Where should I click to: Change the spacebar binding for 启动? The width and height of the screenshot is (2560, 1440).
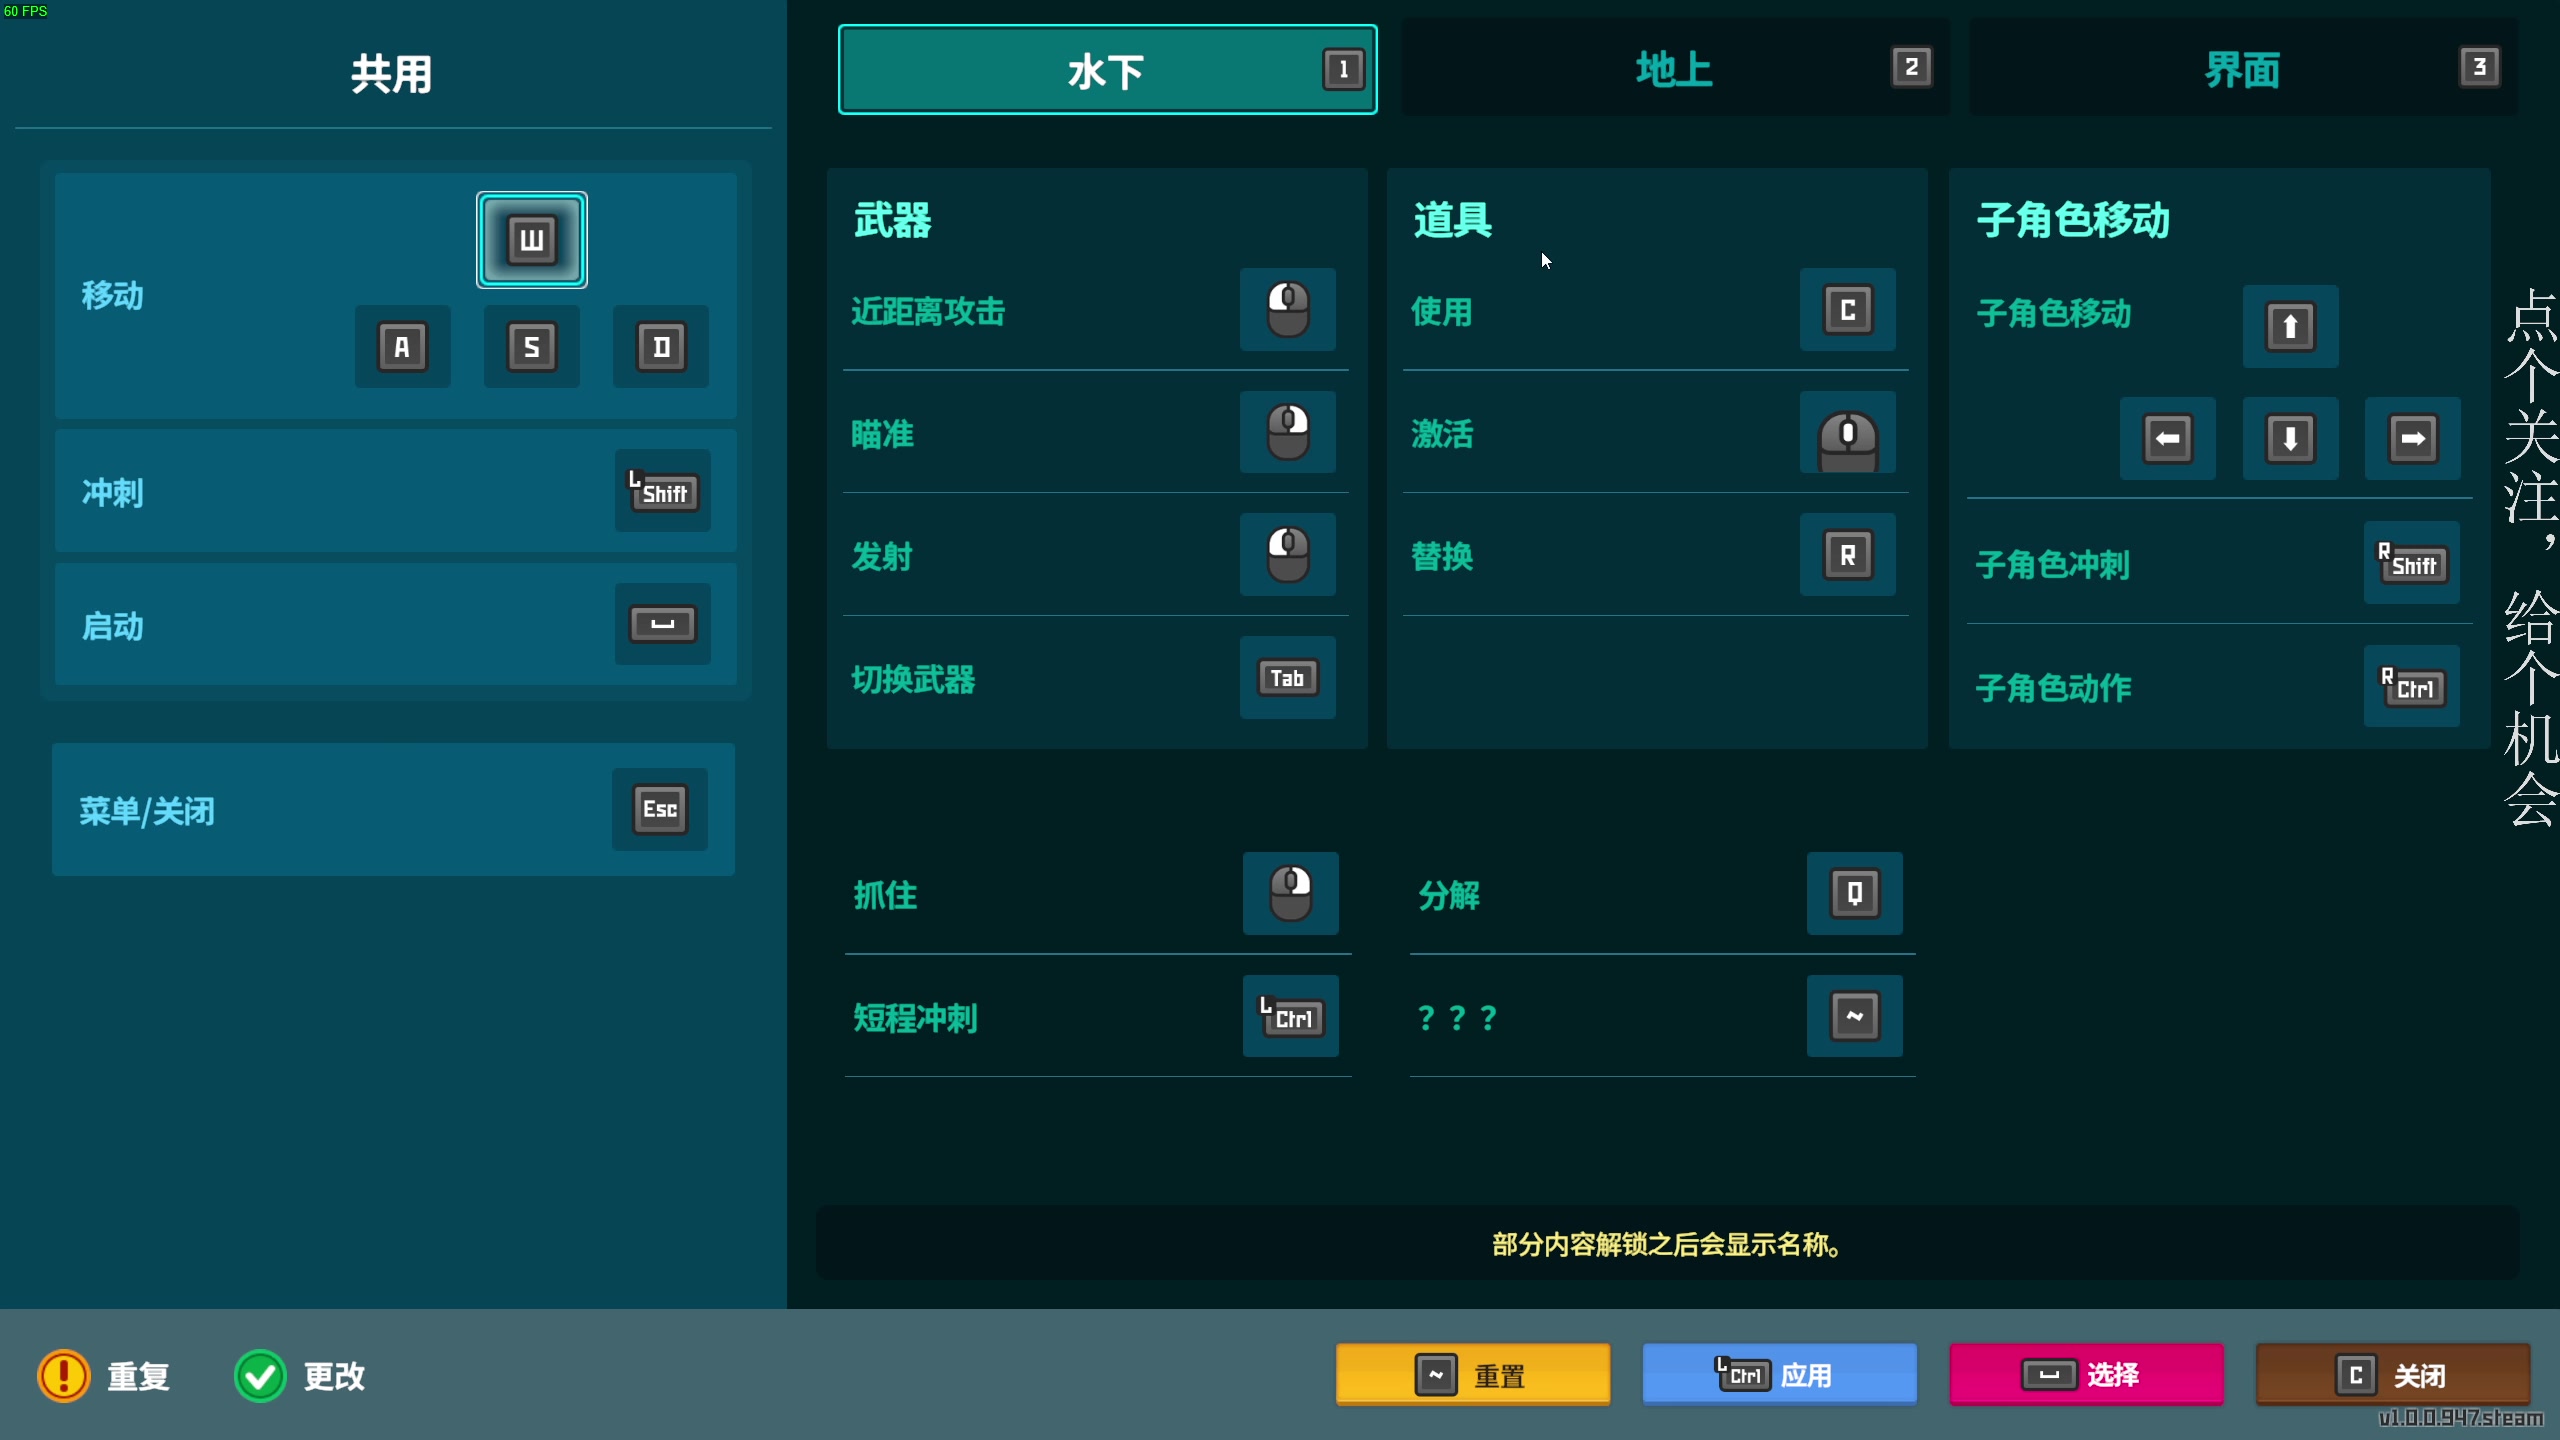pos(662,624)
